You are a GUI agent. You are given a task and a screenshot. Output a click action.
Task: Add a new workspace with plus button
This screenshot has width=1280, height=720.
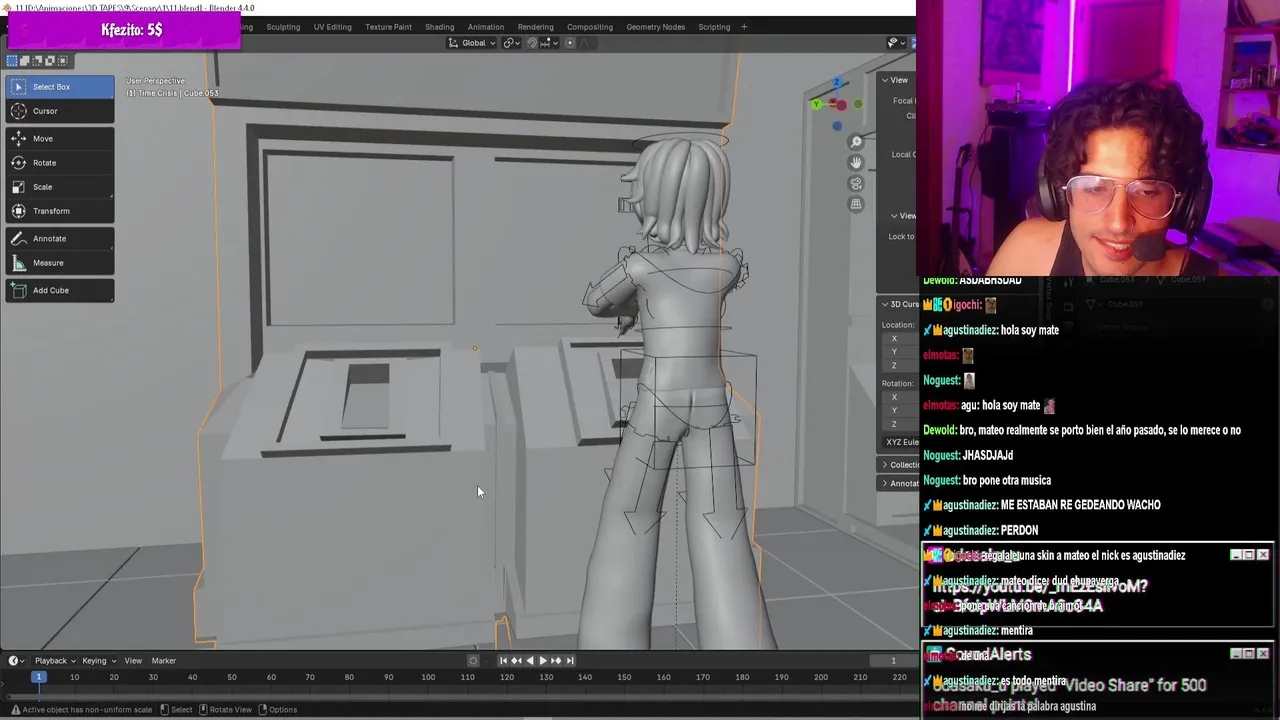tap(744, 27)
